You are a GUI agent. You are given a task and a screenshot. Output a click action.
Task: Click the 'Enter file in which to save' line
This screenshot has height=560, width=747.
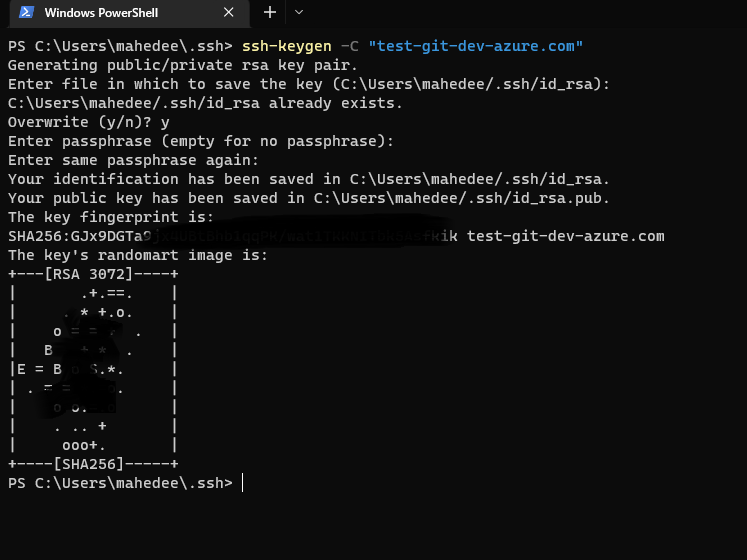309,84
